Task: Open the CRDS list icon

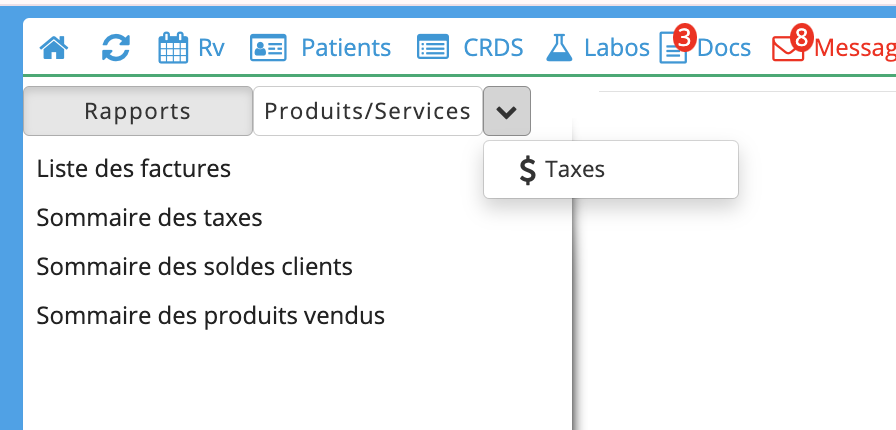Action: tap(433, 47)
